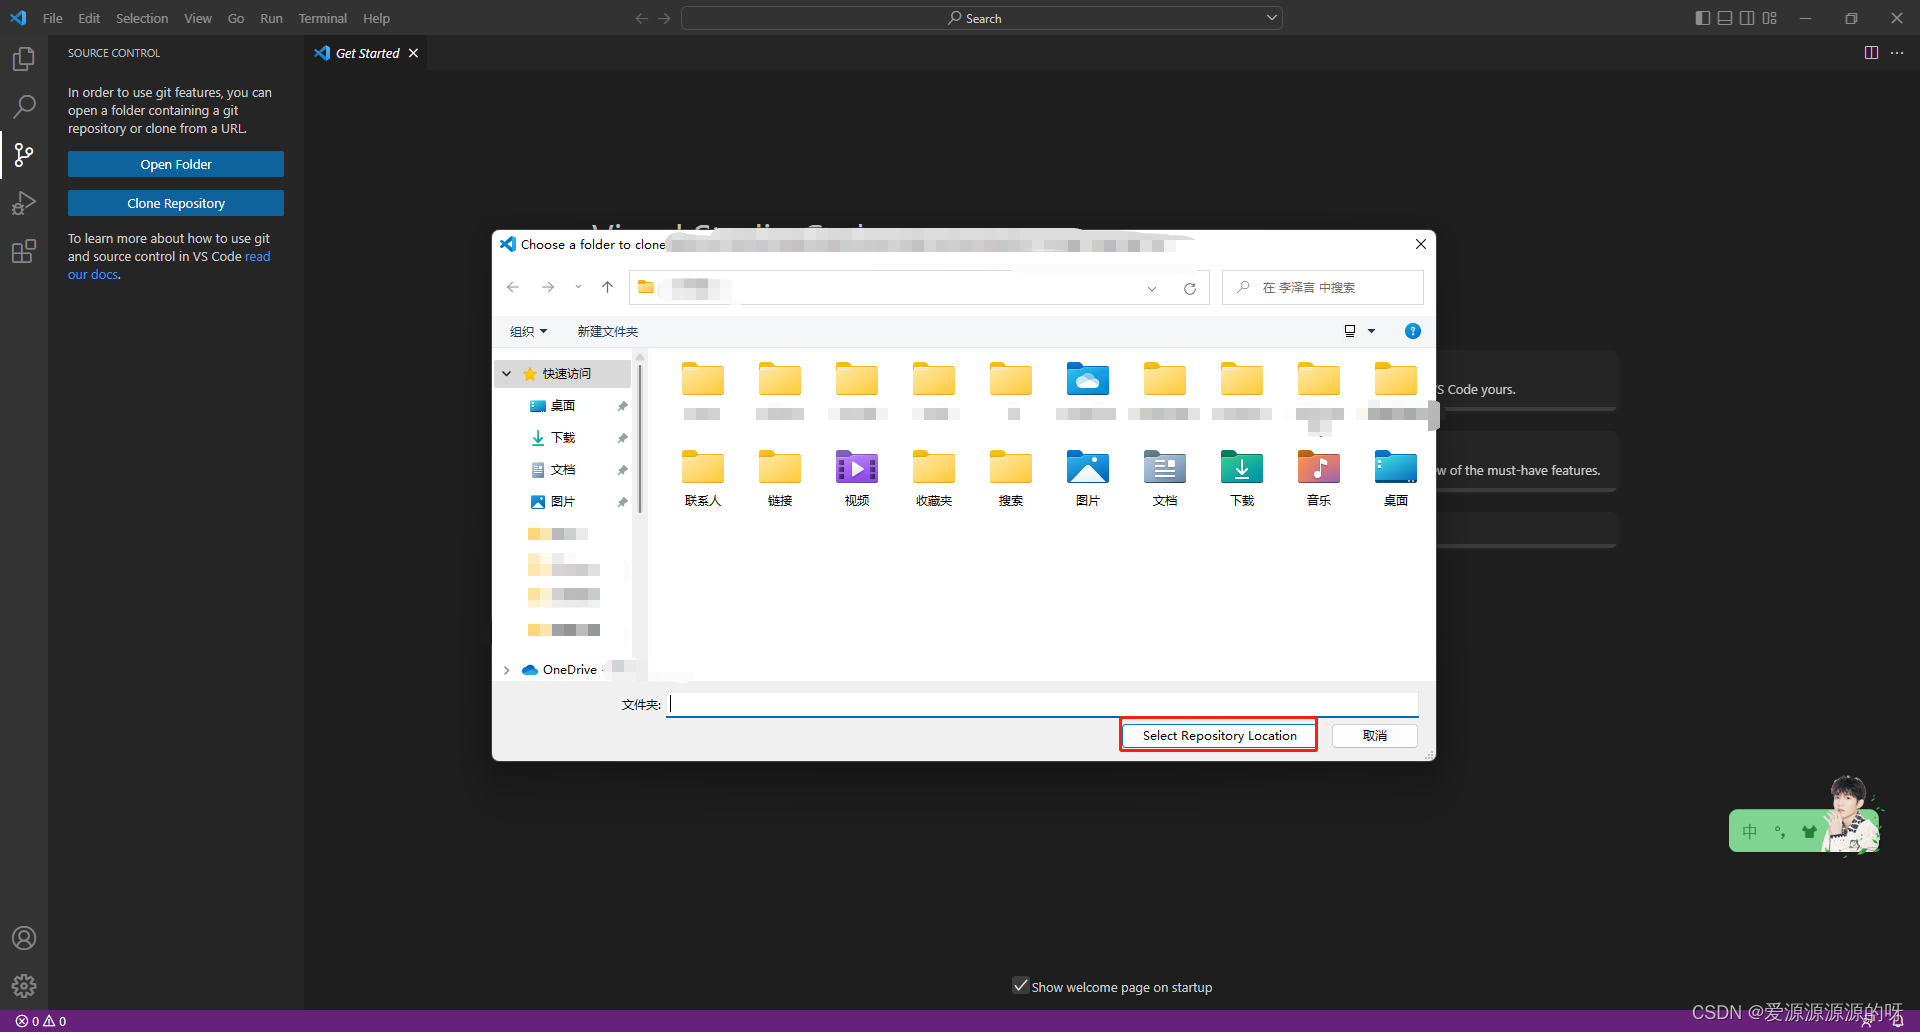Click 新建文件夹 to create folder

click(x=607, y=331)
